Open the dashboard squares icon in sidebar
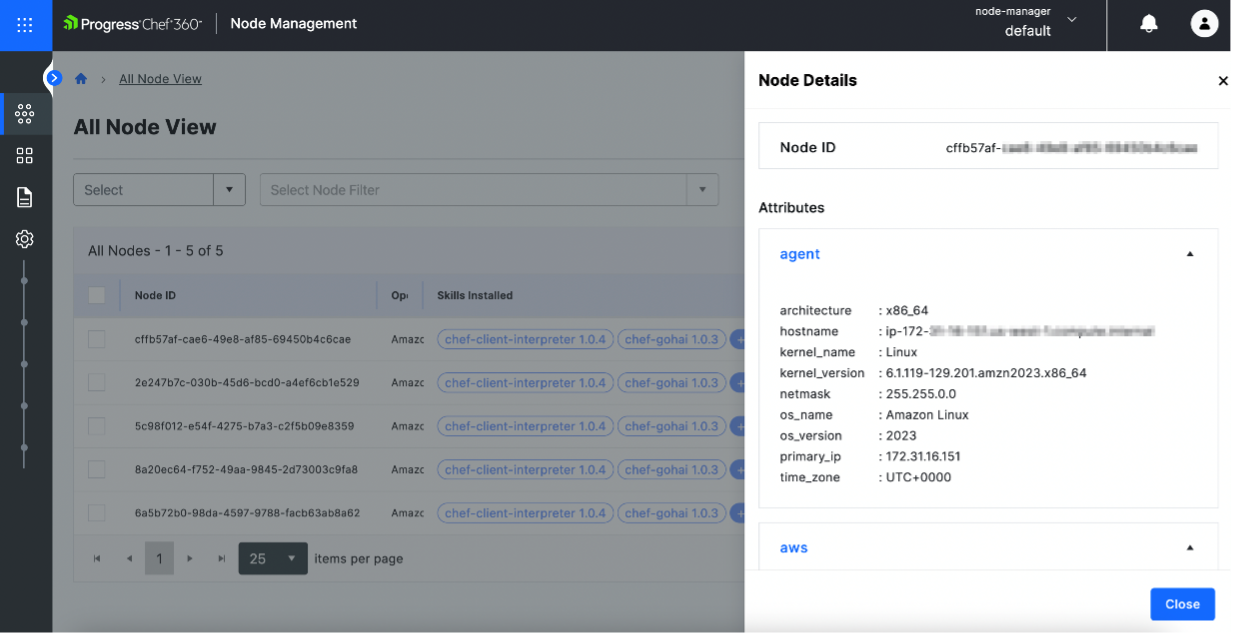The width and height of the screenshot is (1234, 635). 25,156
